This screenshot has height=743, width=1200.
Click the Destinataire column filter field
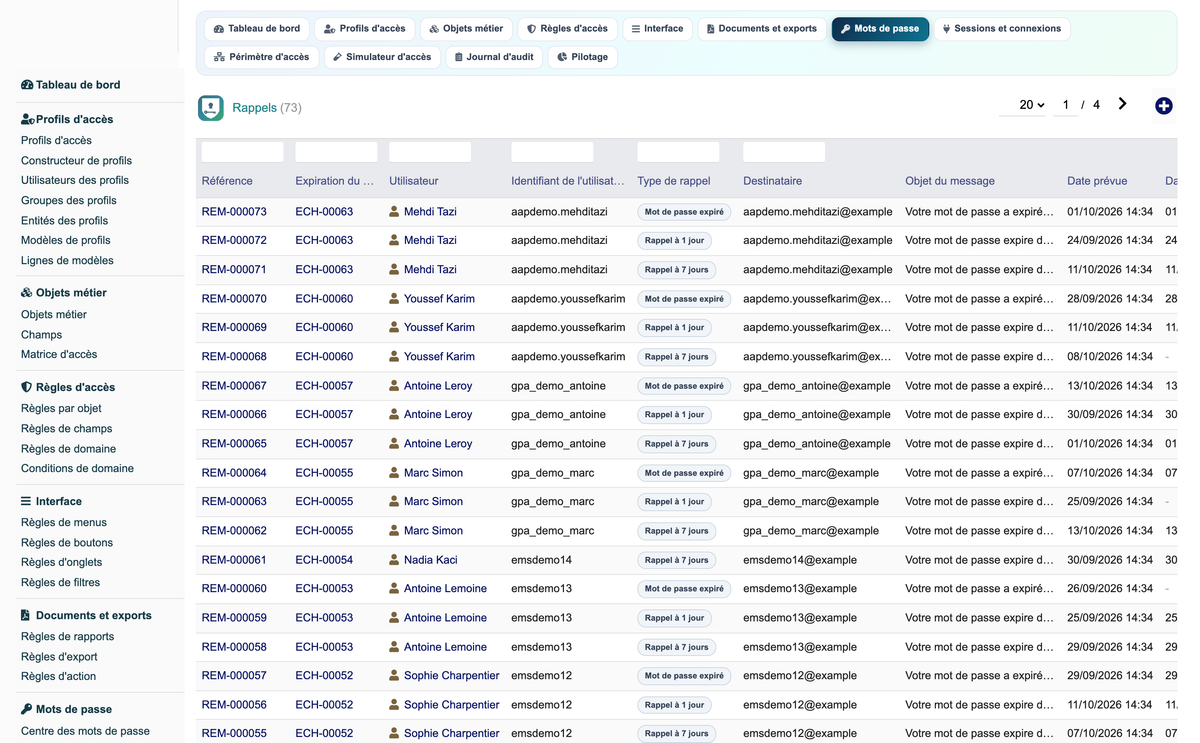coord(784,152)
